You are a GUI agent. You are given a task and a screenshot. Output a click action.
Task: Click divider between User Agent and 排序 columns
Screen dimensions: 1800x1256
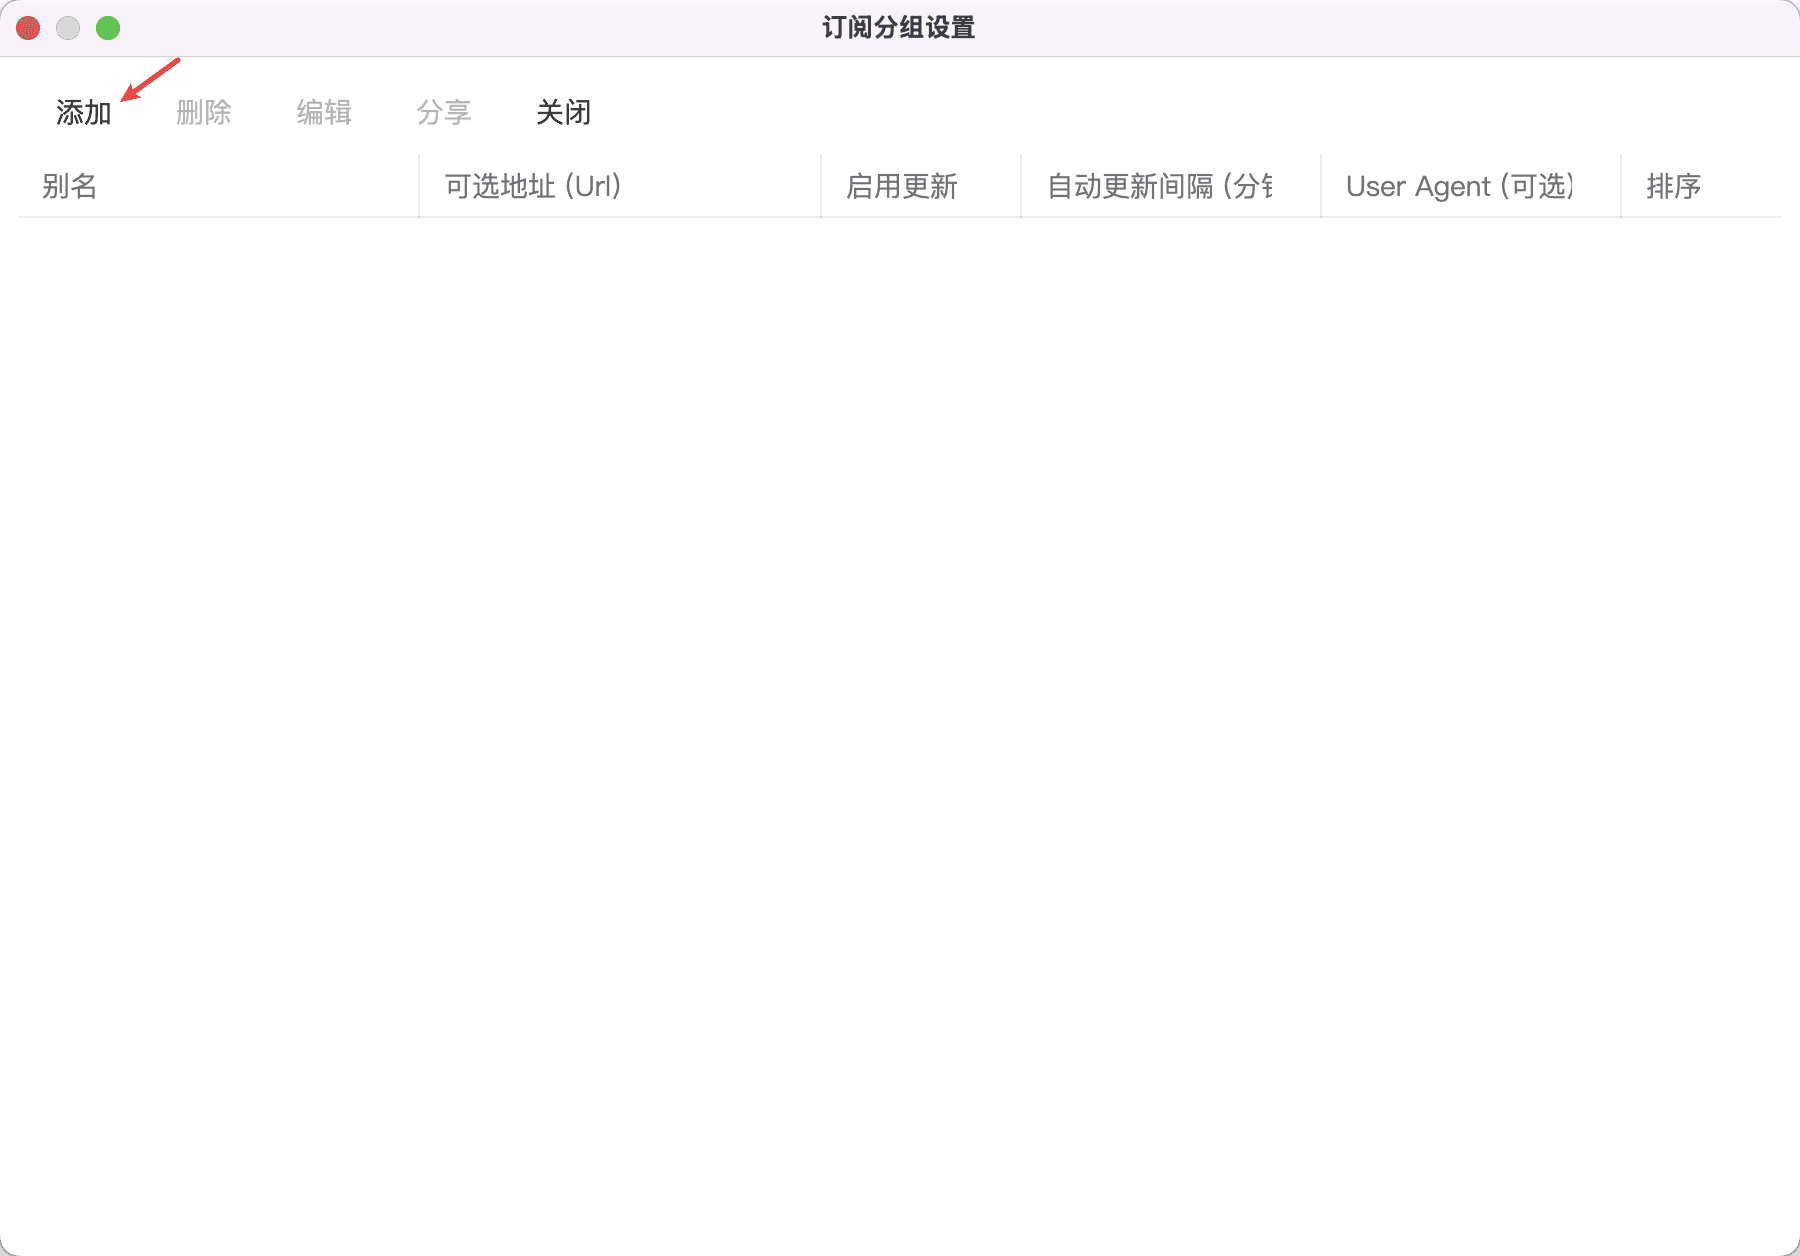[x=1621, y=186]
